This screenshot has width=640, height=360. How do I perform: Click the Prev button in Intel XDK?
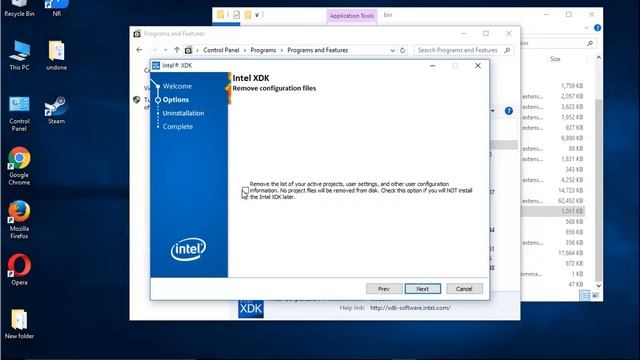point(384,289)
